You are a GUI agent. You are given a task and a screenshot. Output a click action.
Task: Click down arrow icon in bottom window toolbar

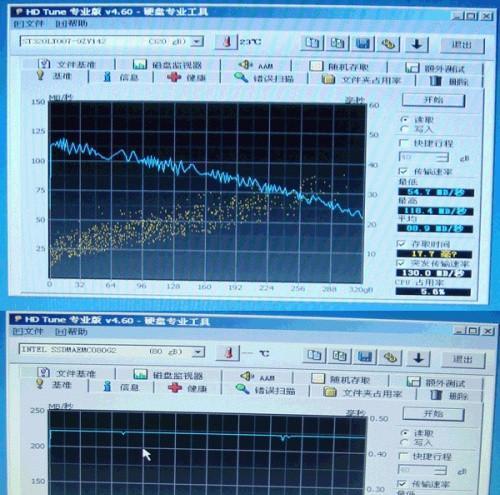[419, 358]
